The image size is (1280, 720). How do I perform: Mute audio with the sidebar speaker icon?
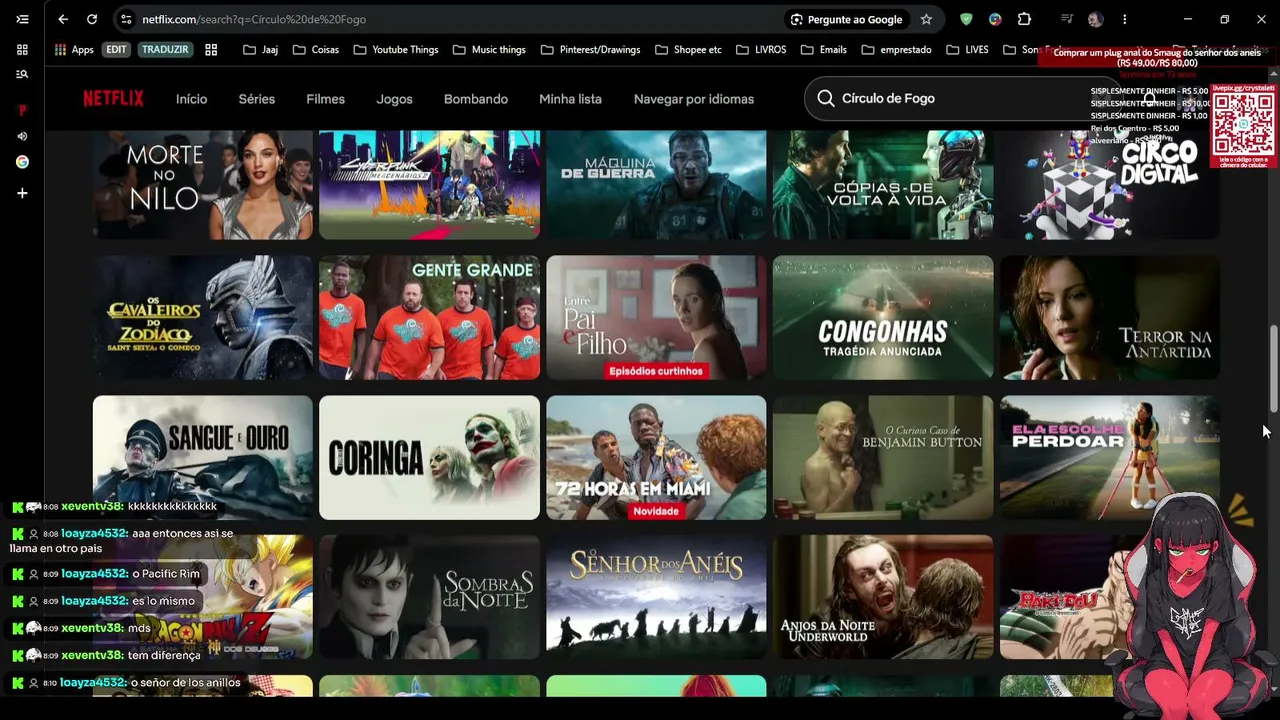coord(22,136)
